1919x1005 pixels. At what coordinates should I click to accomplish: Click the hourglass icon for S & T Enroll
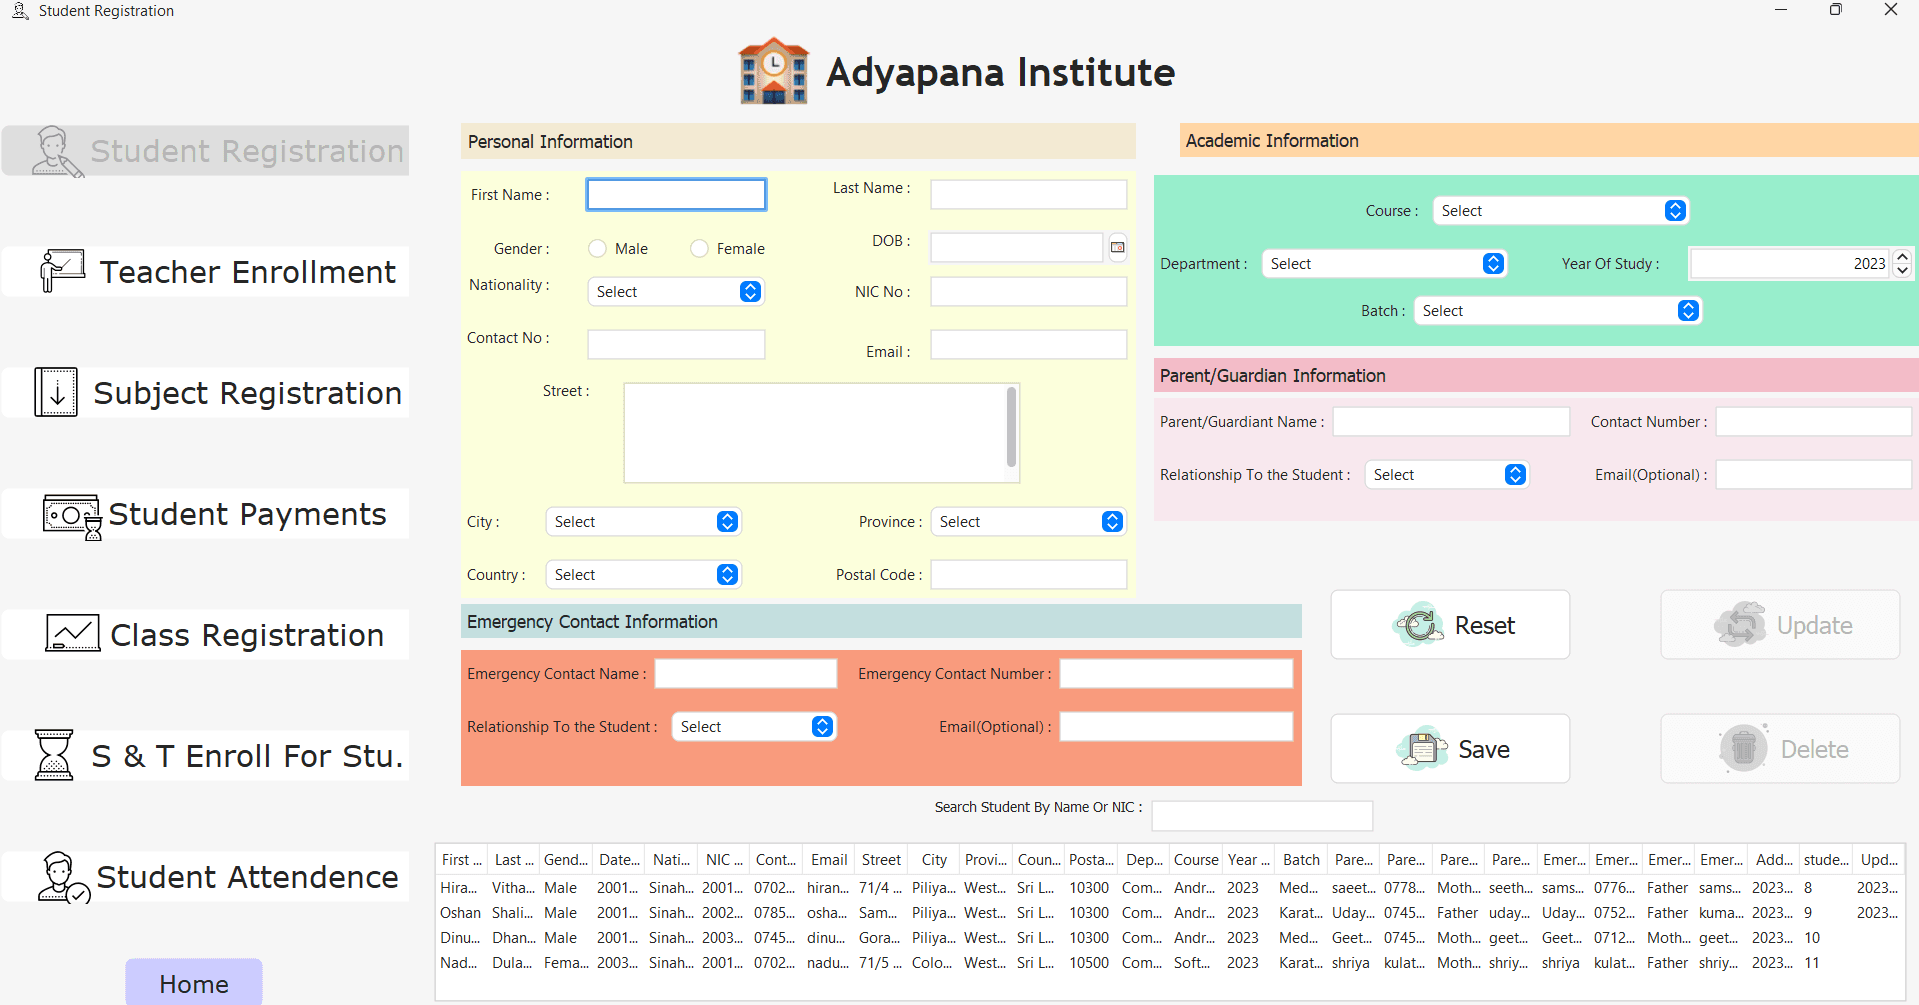(54, 755)
